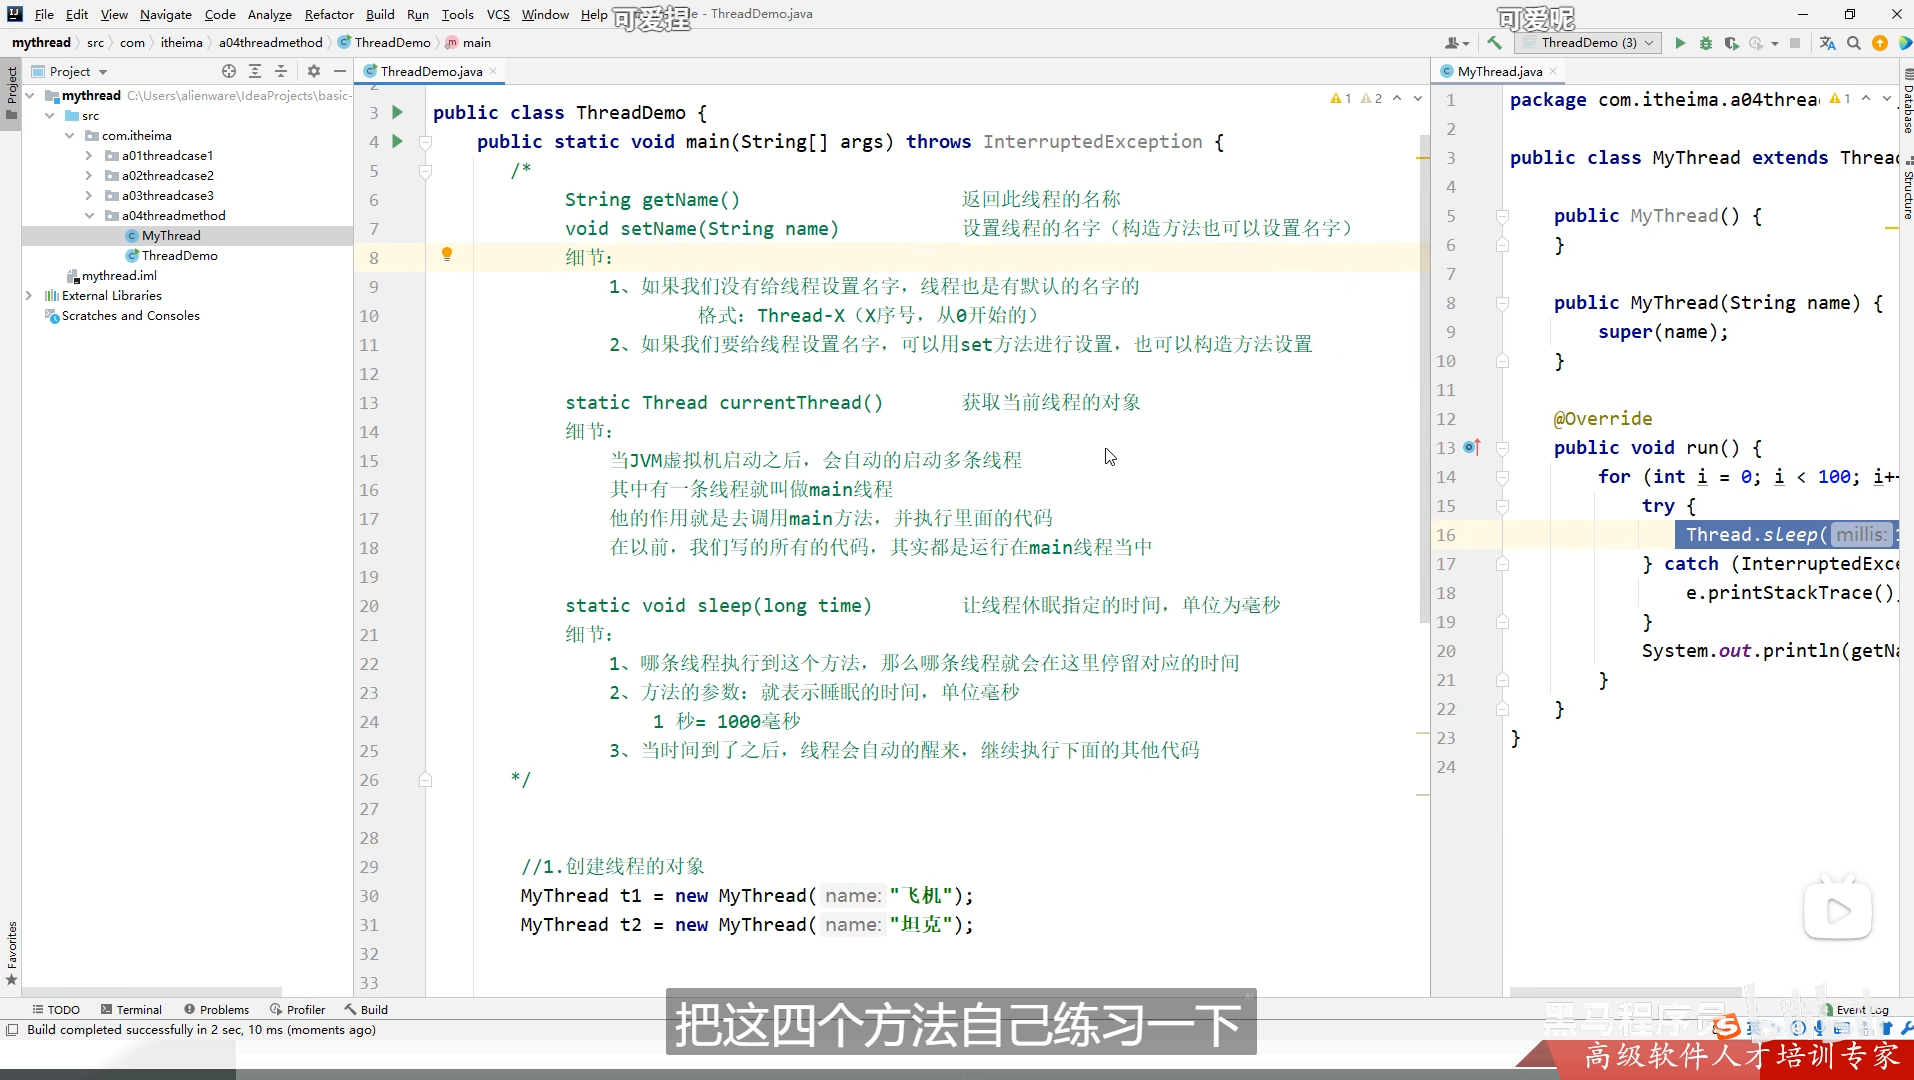Open the ThreadDemo (3) run configuration dropdown

coord(1588,43)
